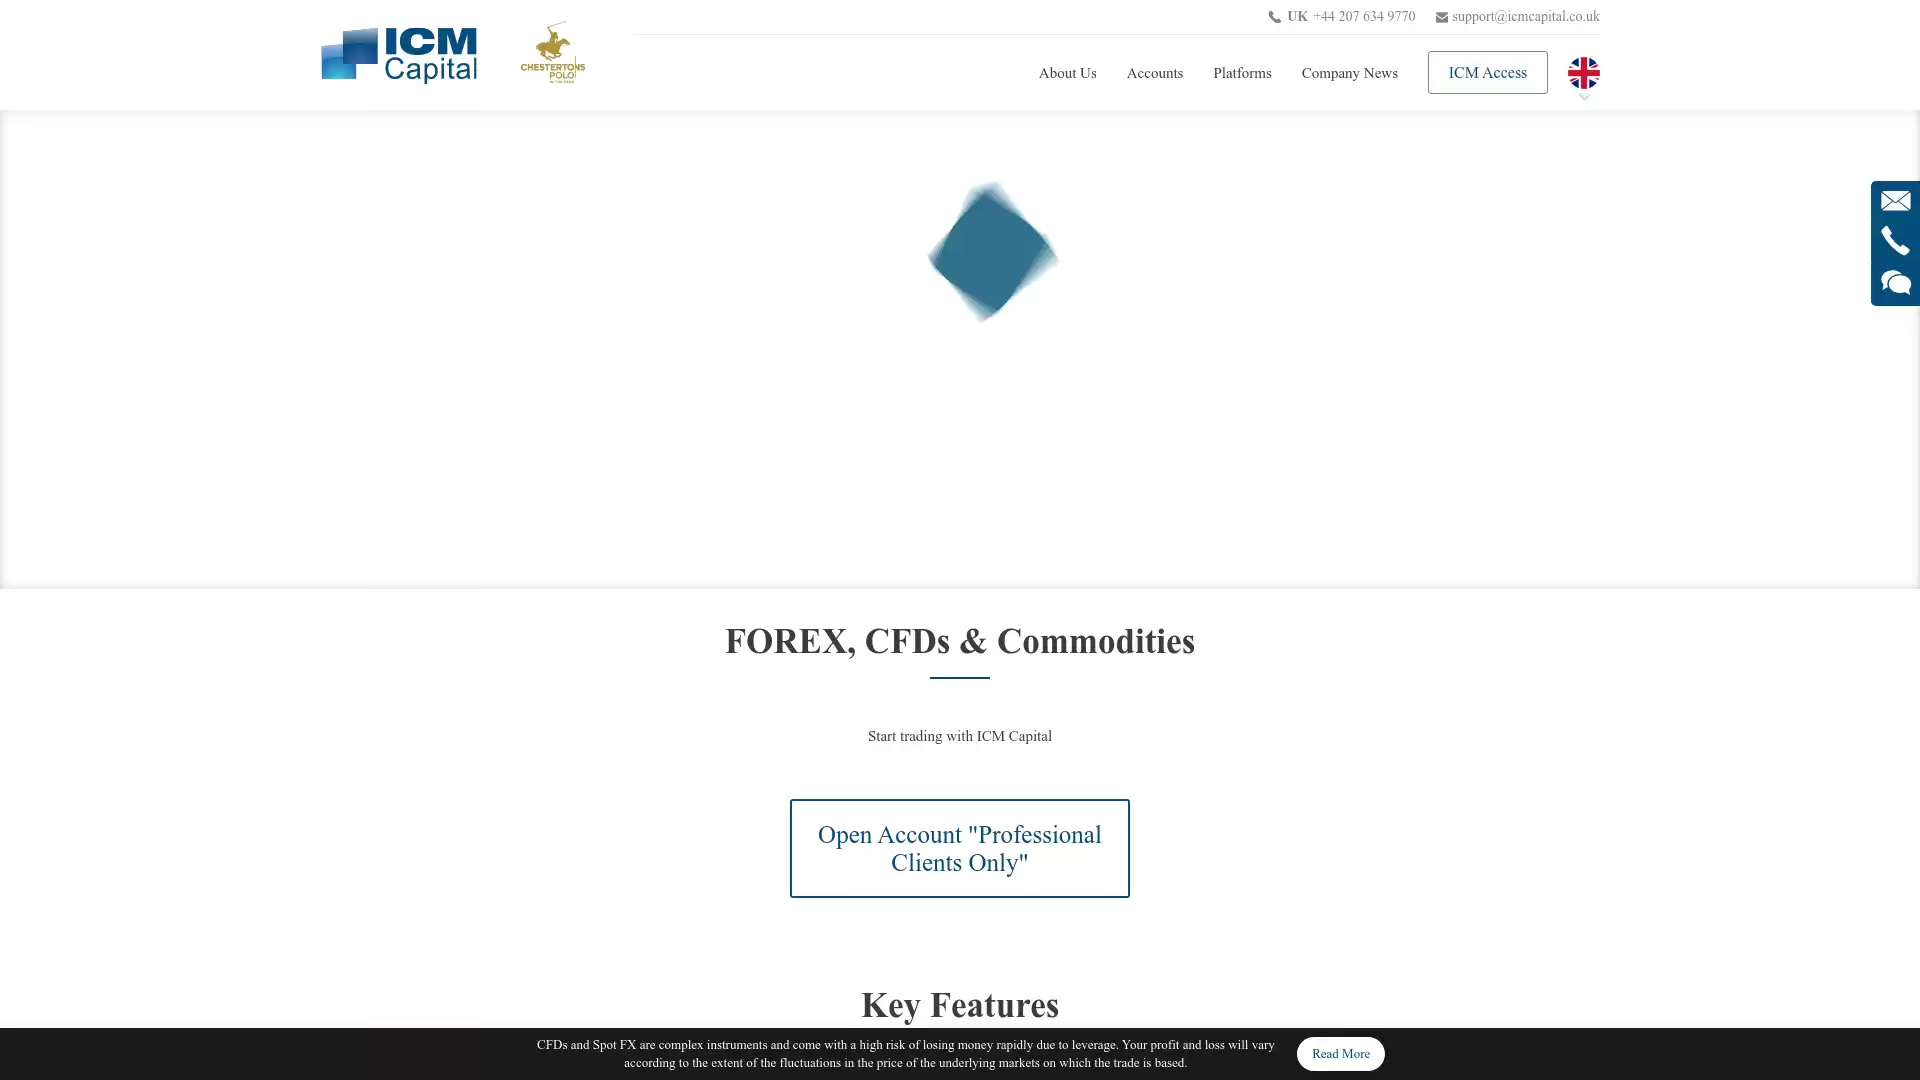The image size is (1920, 1080).
Task: Click the Read More cookie notice toggle
Action: [1340, 1052]
